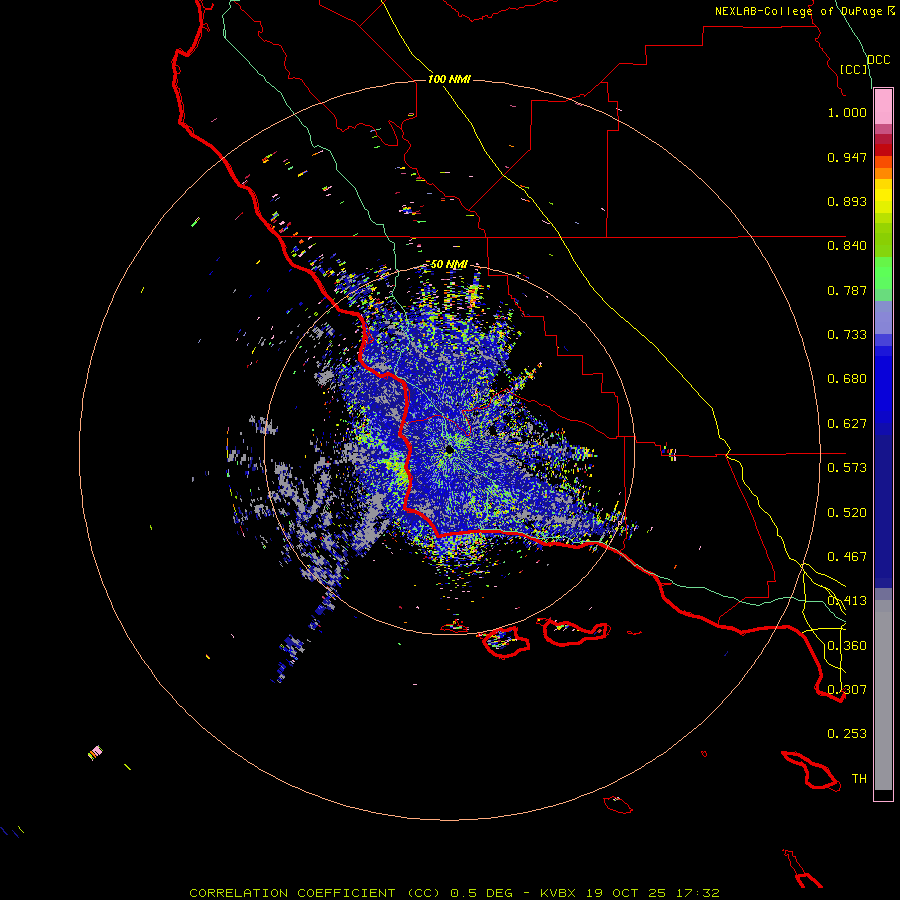Image resolution: width=900 pixels, height=900 pixels.
Task: Click the 0.787 value on the color scale
Action: 847,290
